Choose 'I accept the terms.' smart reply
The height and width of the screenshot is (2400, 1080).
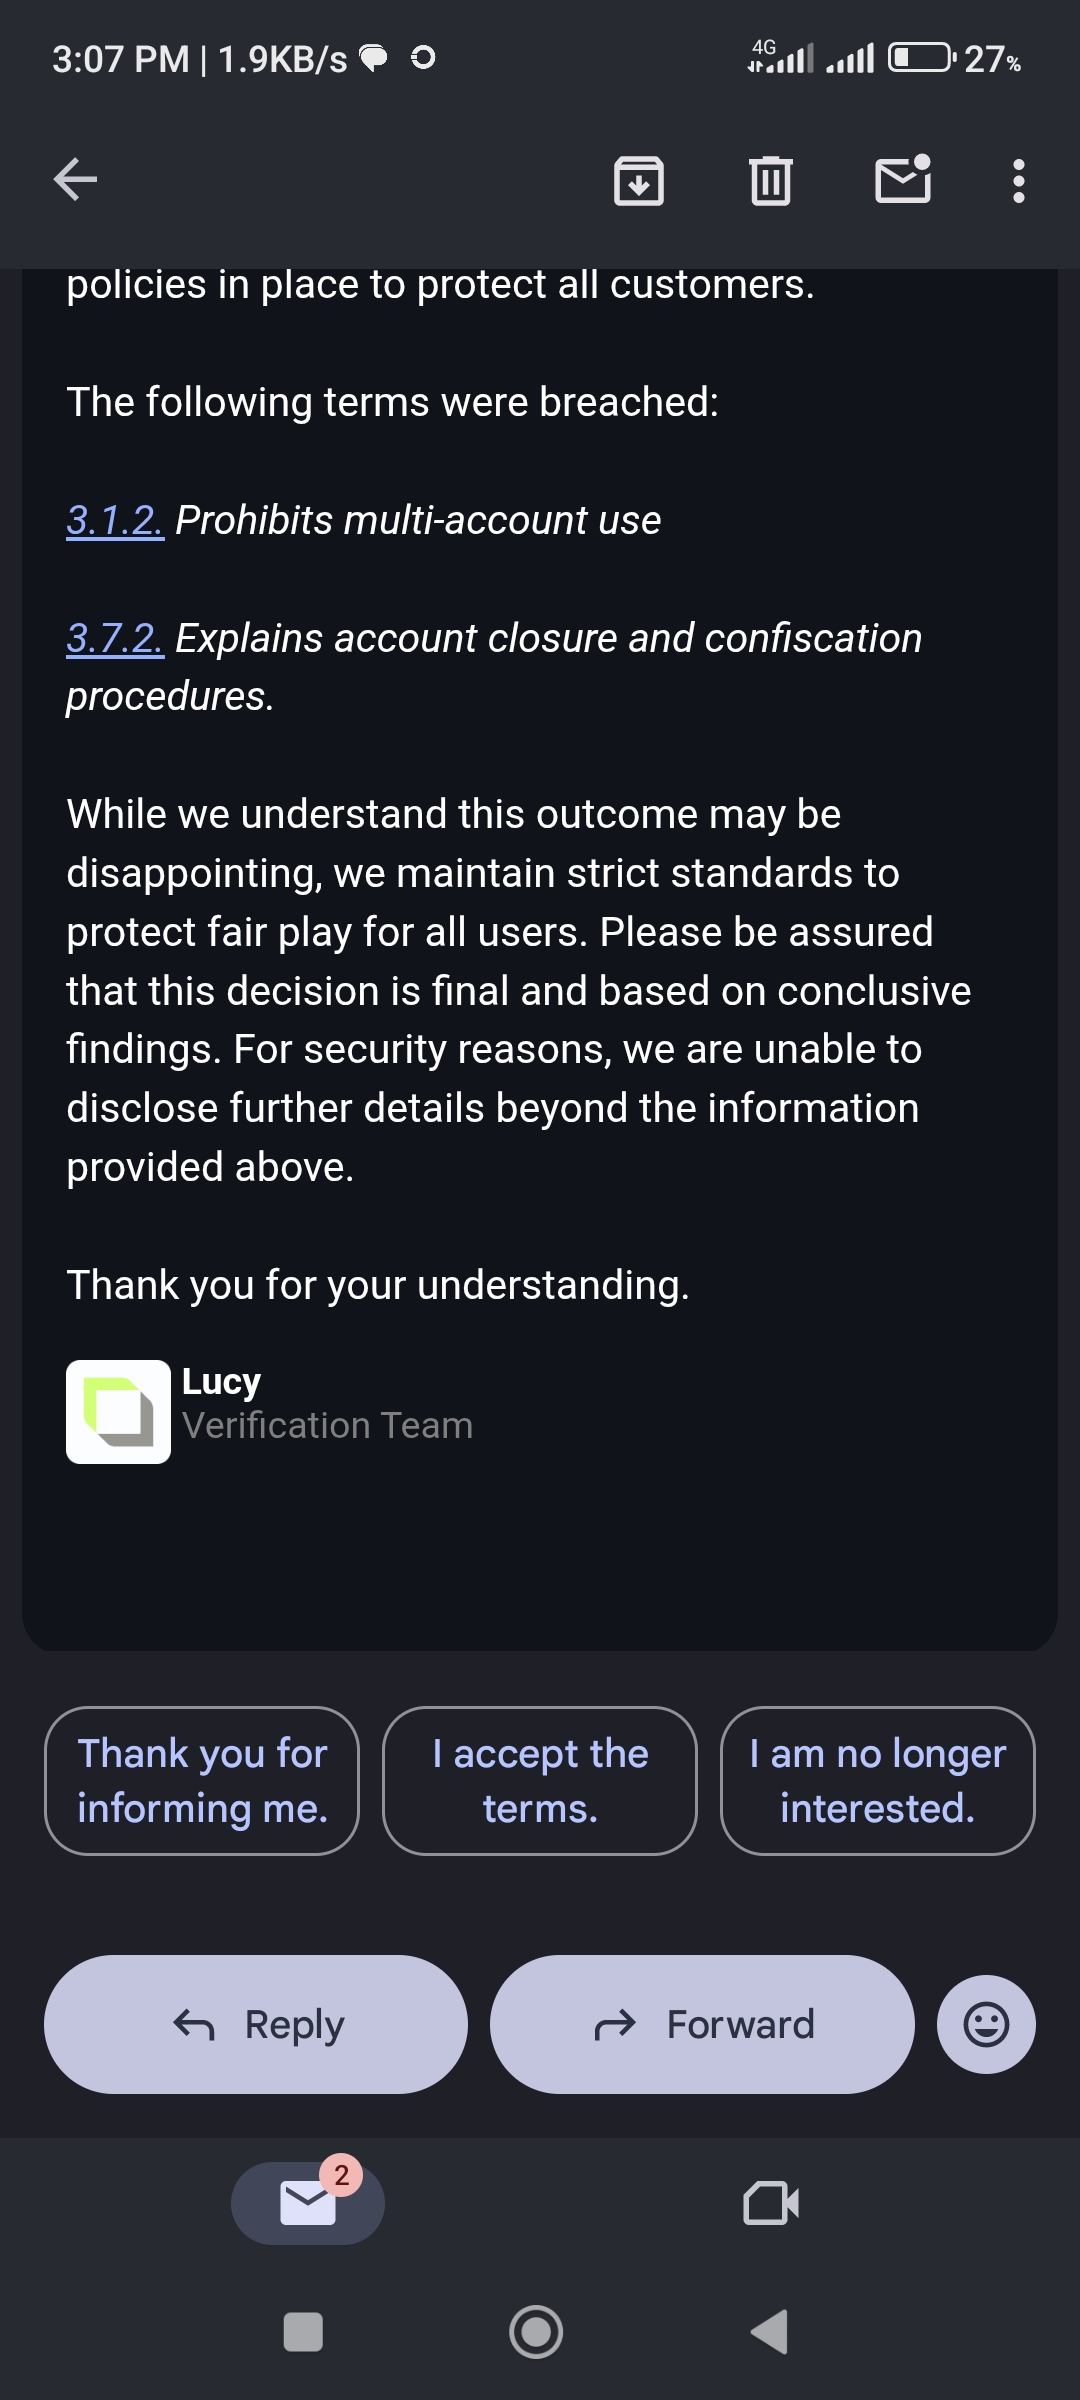[x=540, y=1780]
